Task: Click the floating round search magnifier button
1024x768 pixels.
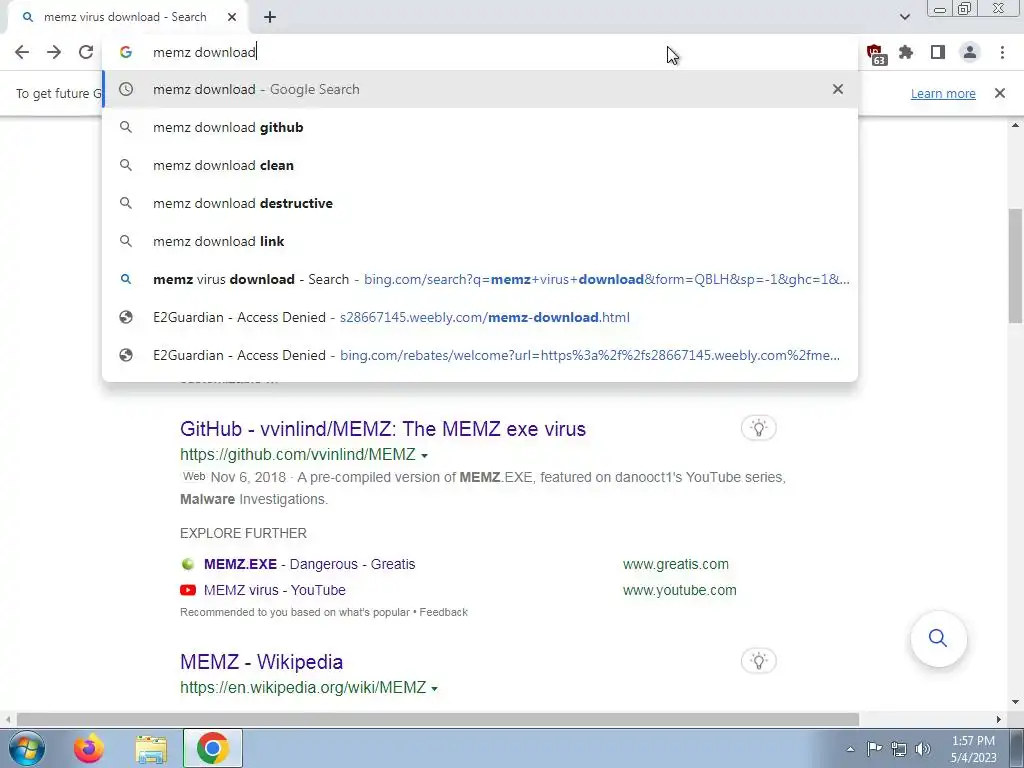Action: 938,638
